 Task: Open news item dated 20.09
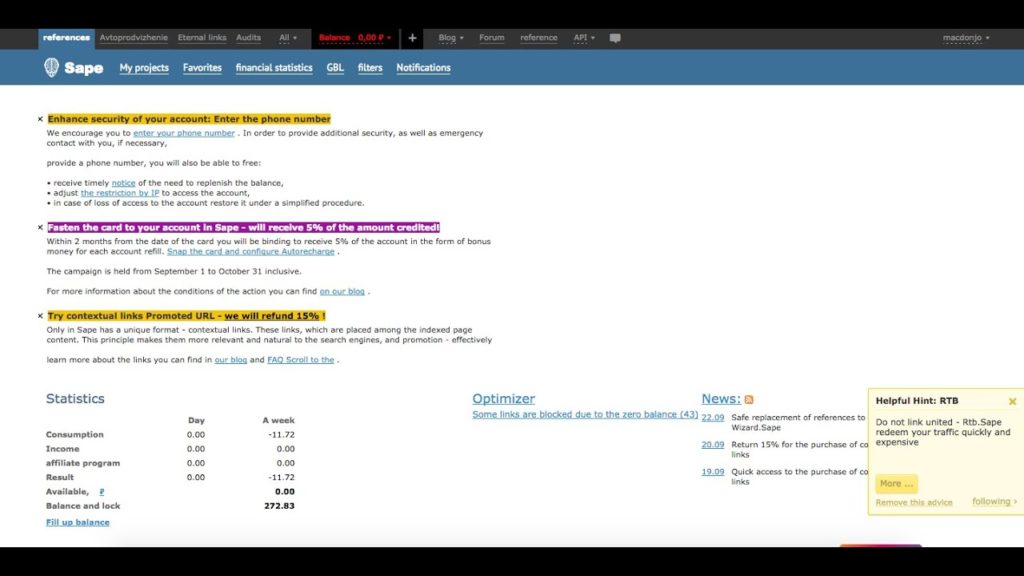(x=712, y=445)
